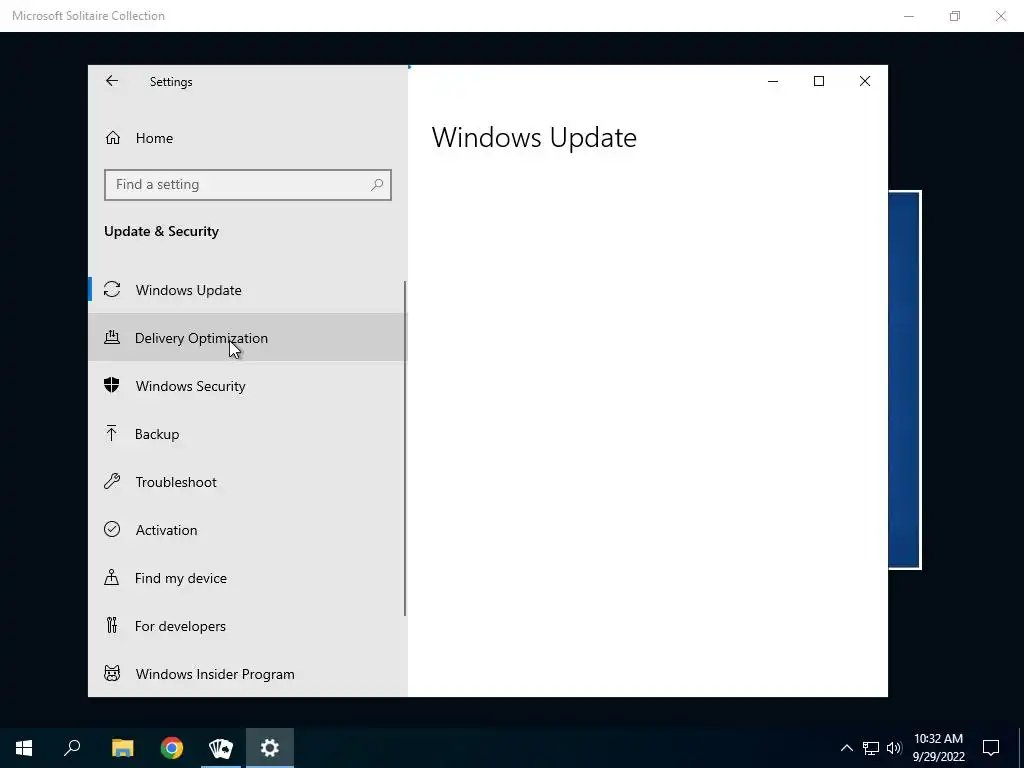The width and height of the screenshot is (1024, 768).
Task: Open Windows Security section
Action: [x=248, y=386]
